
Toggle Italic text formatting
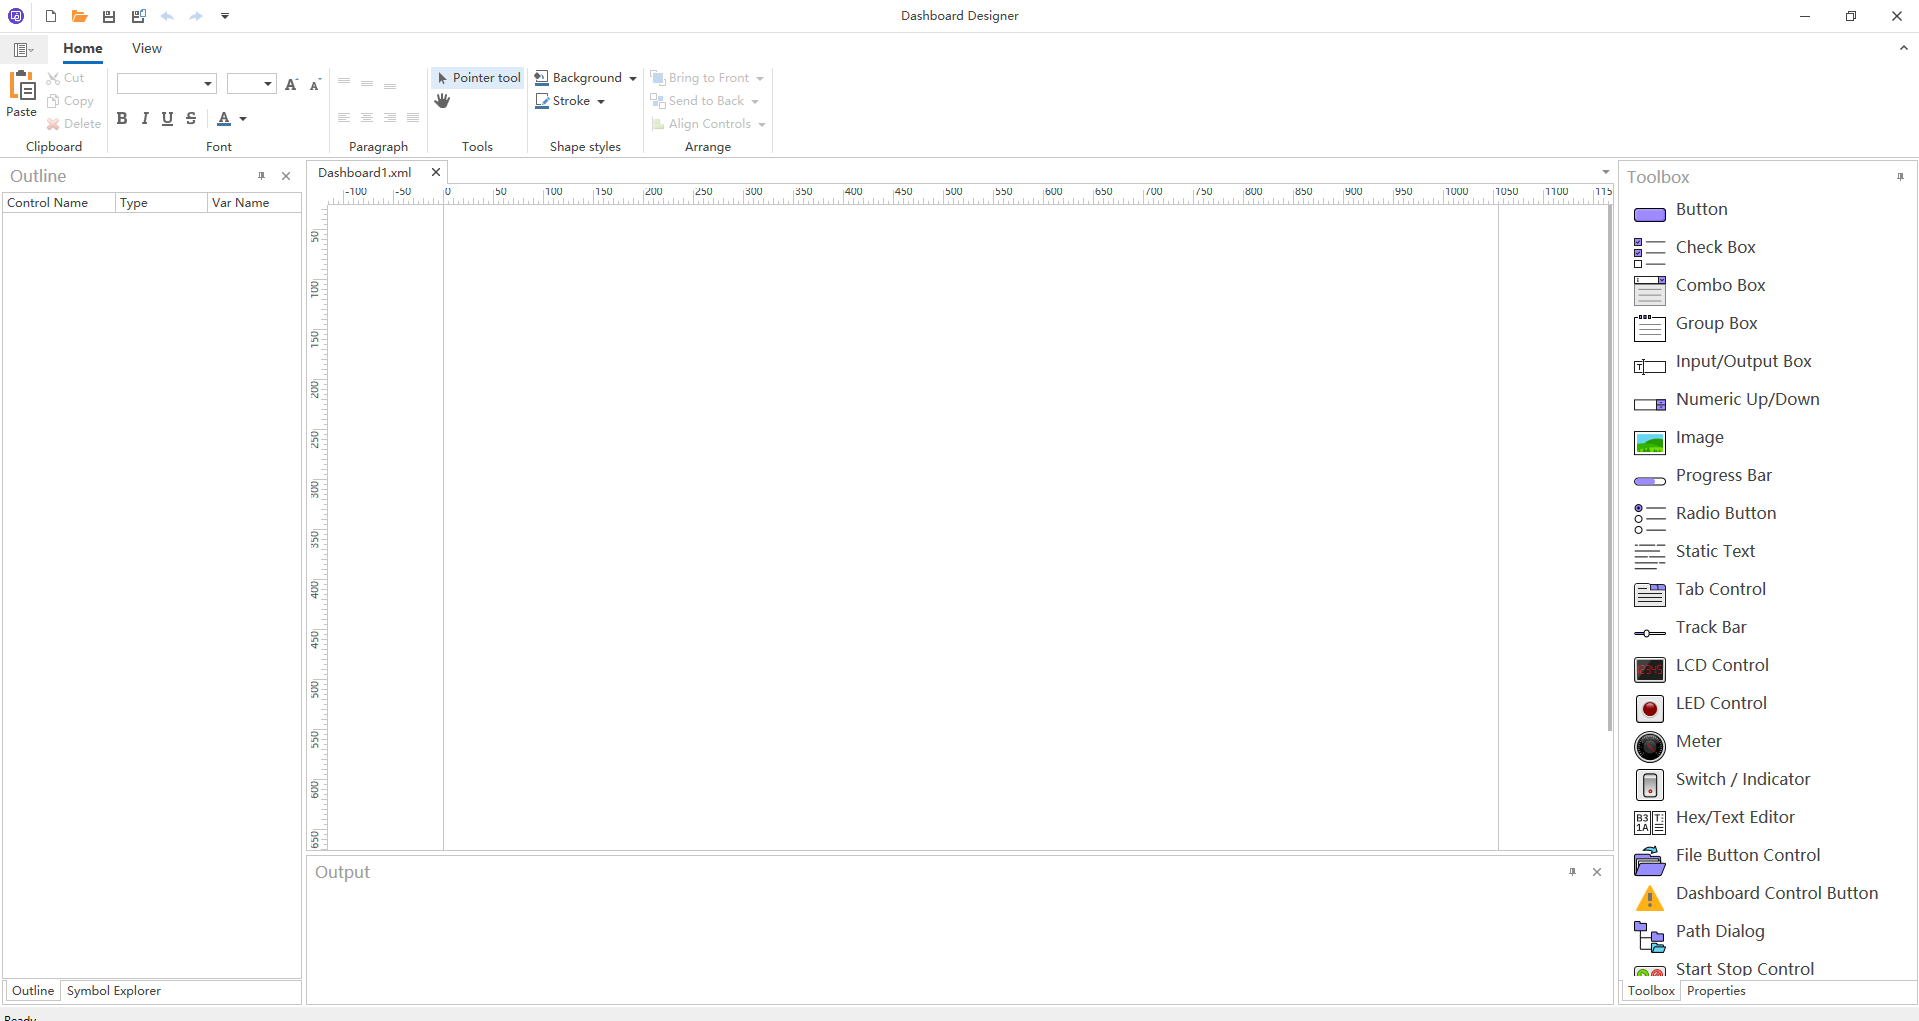tap(145, 119)
